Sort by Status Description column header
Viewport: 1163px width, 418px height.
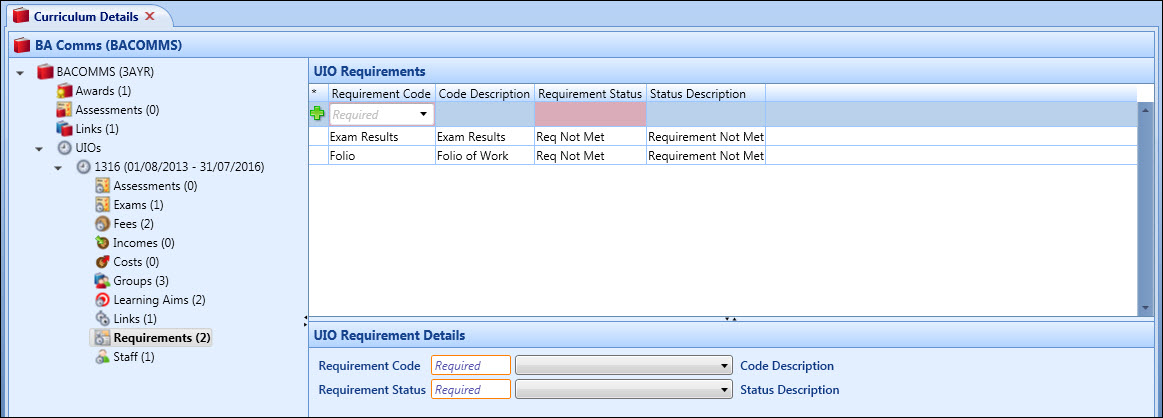pos(705,94)
